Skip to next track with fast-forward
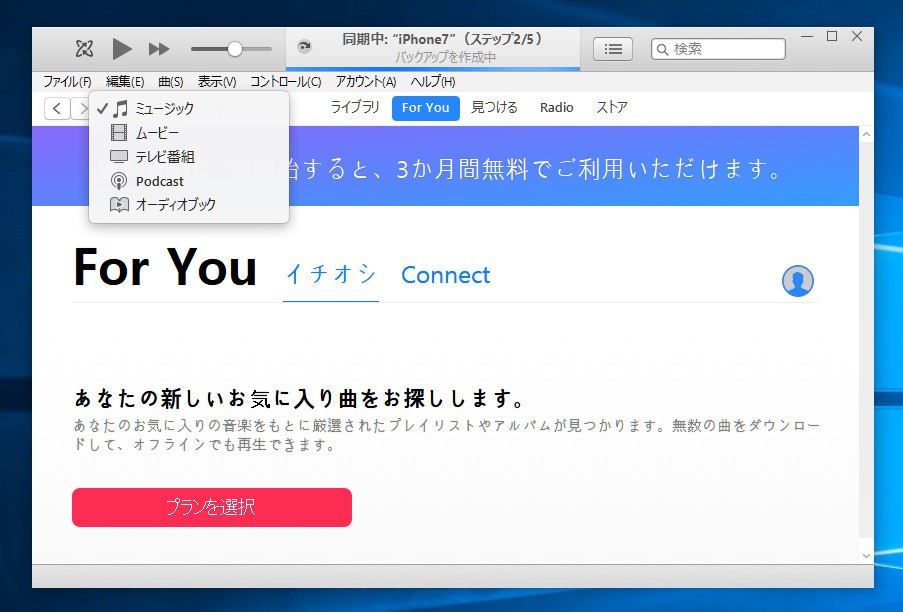 pyautogui.click(x=159, y=49)
